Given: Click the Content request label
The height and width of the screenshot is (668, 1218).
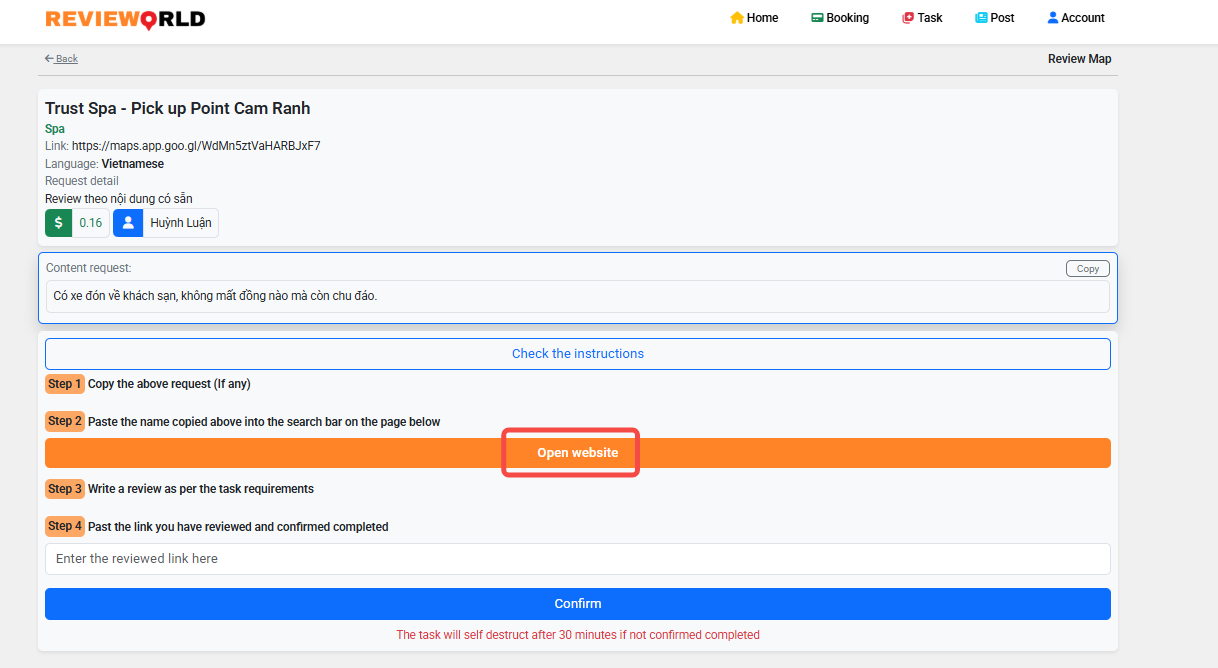Looking at the screenshot, I should pyautogui.click(x=89, y=268).
